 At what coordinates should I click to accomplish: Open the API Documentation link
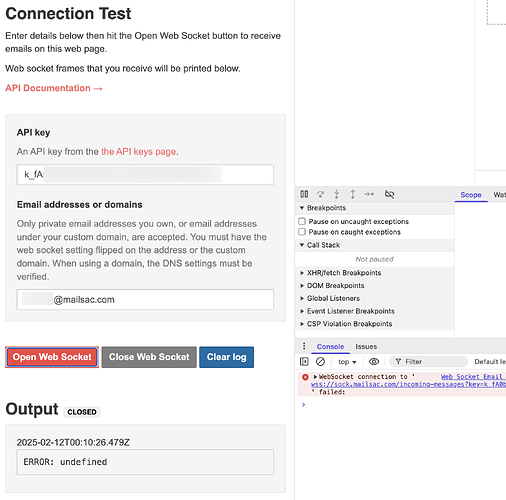54,88
